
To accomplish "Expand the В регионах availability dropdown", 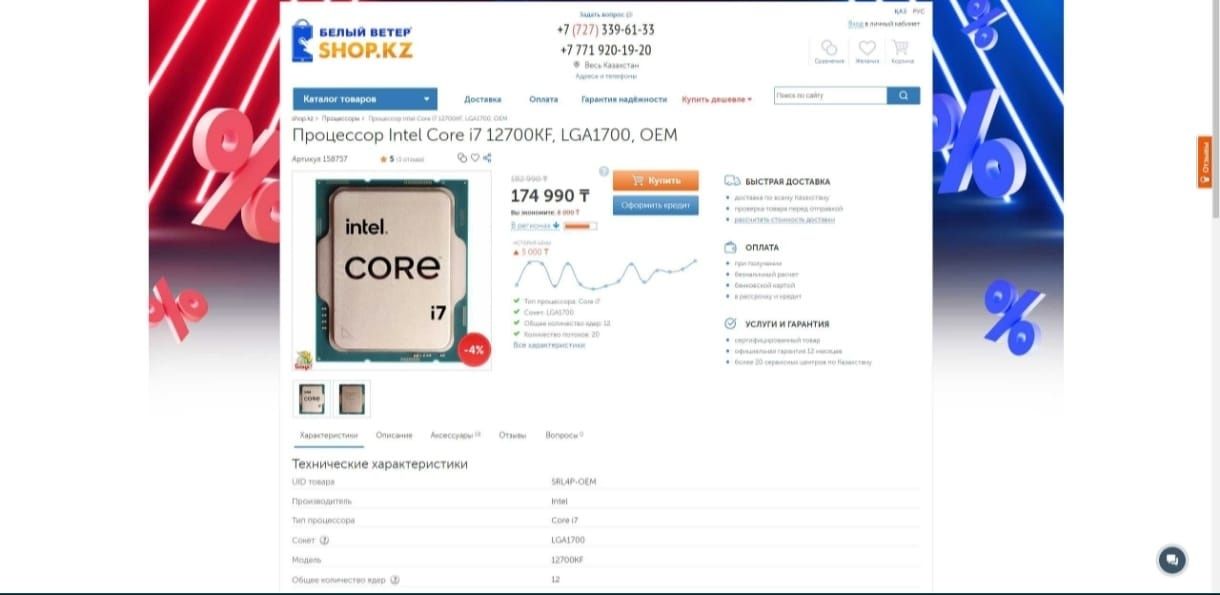I will click(x=535, y=225).
